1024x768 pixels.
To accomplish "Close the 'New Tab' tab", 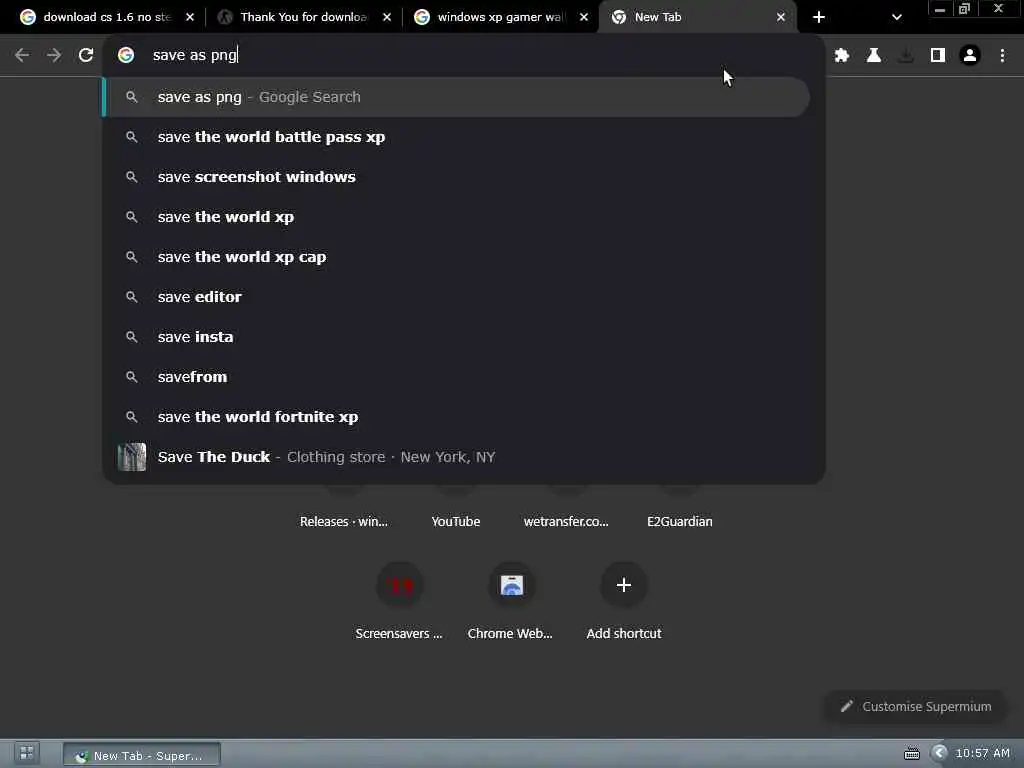I will pos(781,17).
